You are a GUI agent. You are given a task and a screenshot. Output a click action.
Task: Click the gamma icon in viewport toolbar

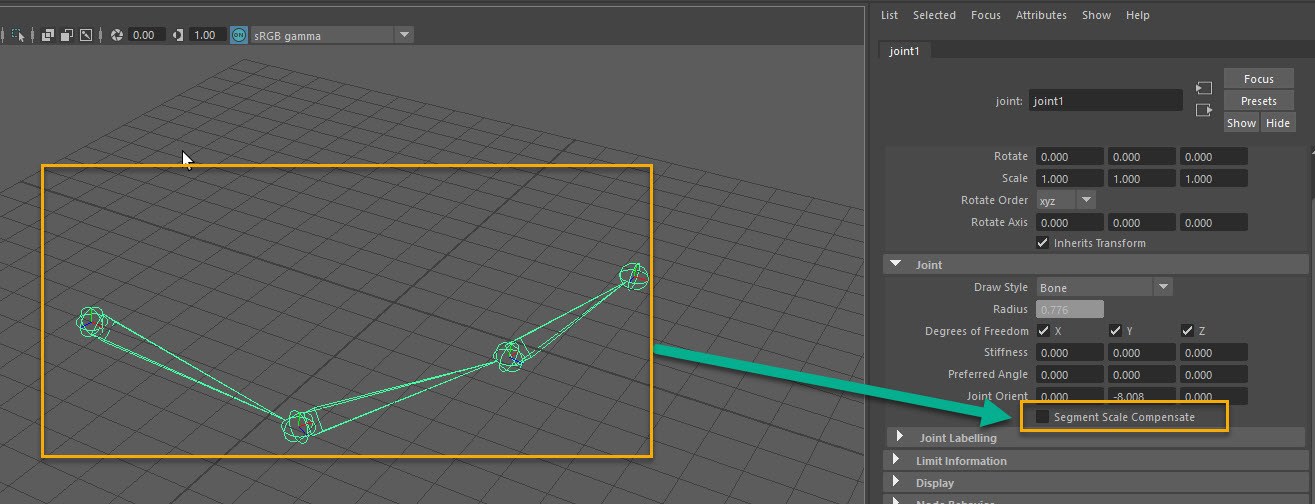tap(178, 35)
